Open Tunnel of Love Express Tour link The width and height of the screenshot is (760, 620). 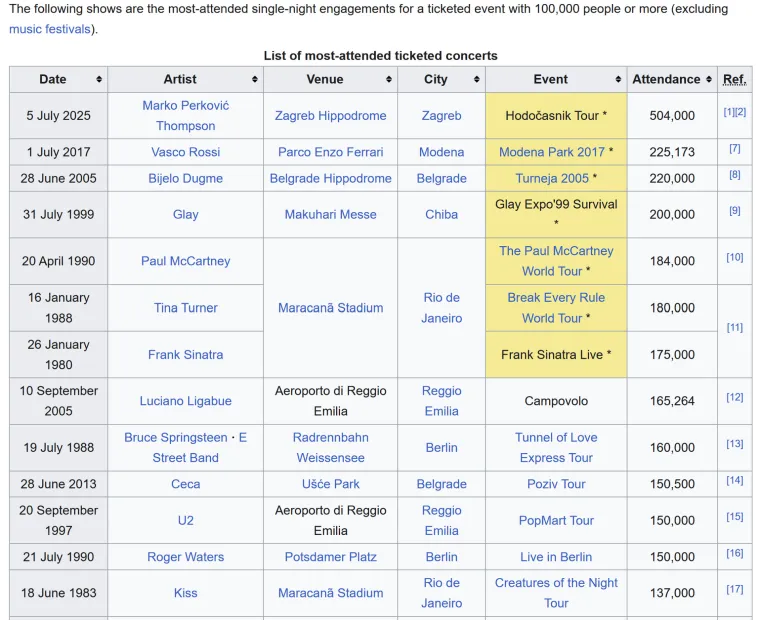tap(556, 447)
